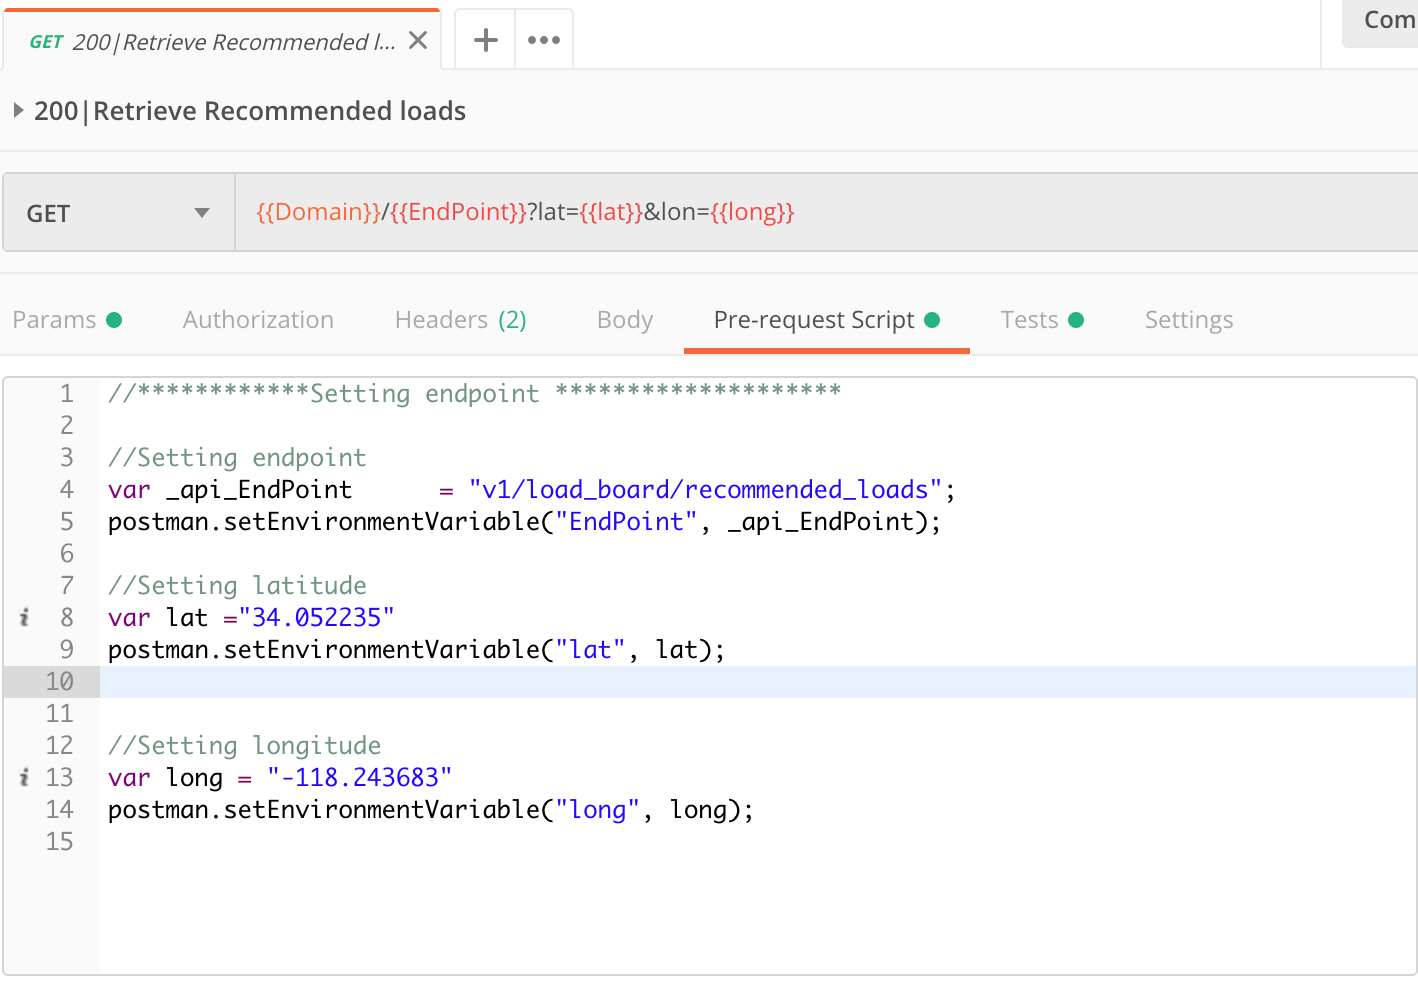Click the "-118.243683" longitude value

click(360, 778)
